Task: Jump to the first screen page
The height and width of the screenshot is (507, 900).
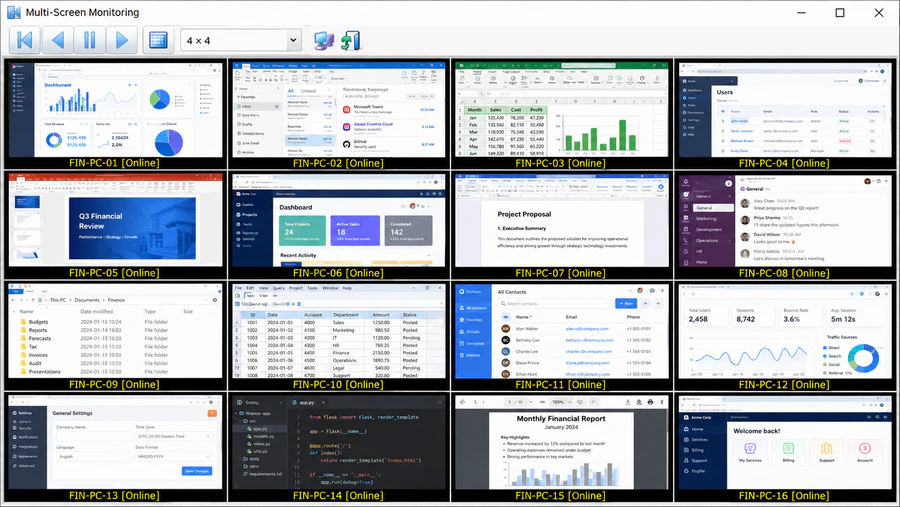Action: (25, 40)
